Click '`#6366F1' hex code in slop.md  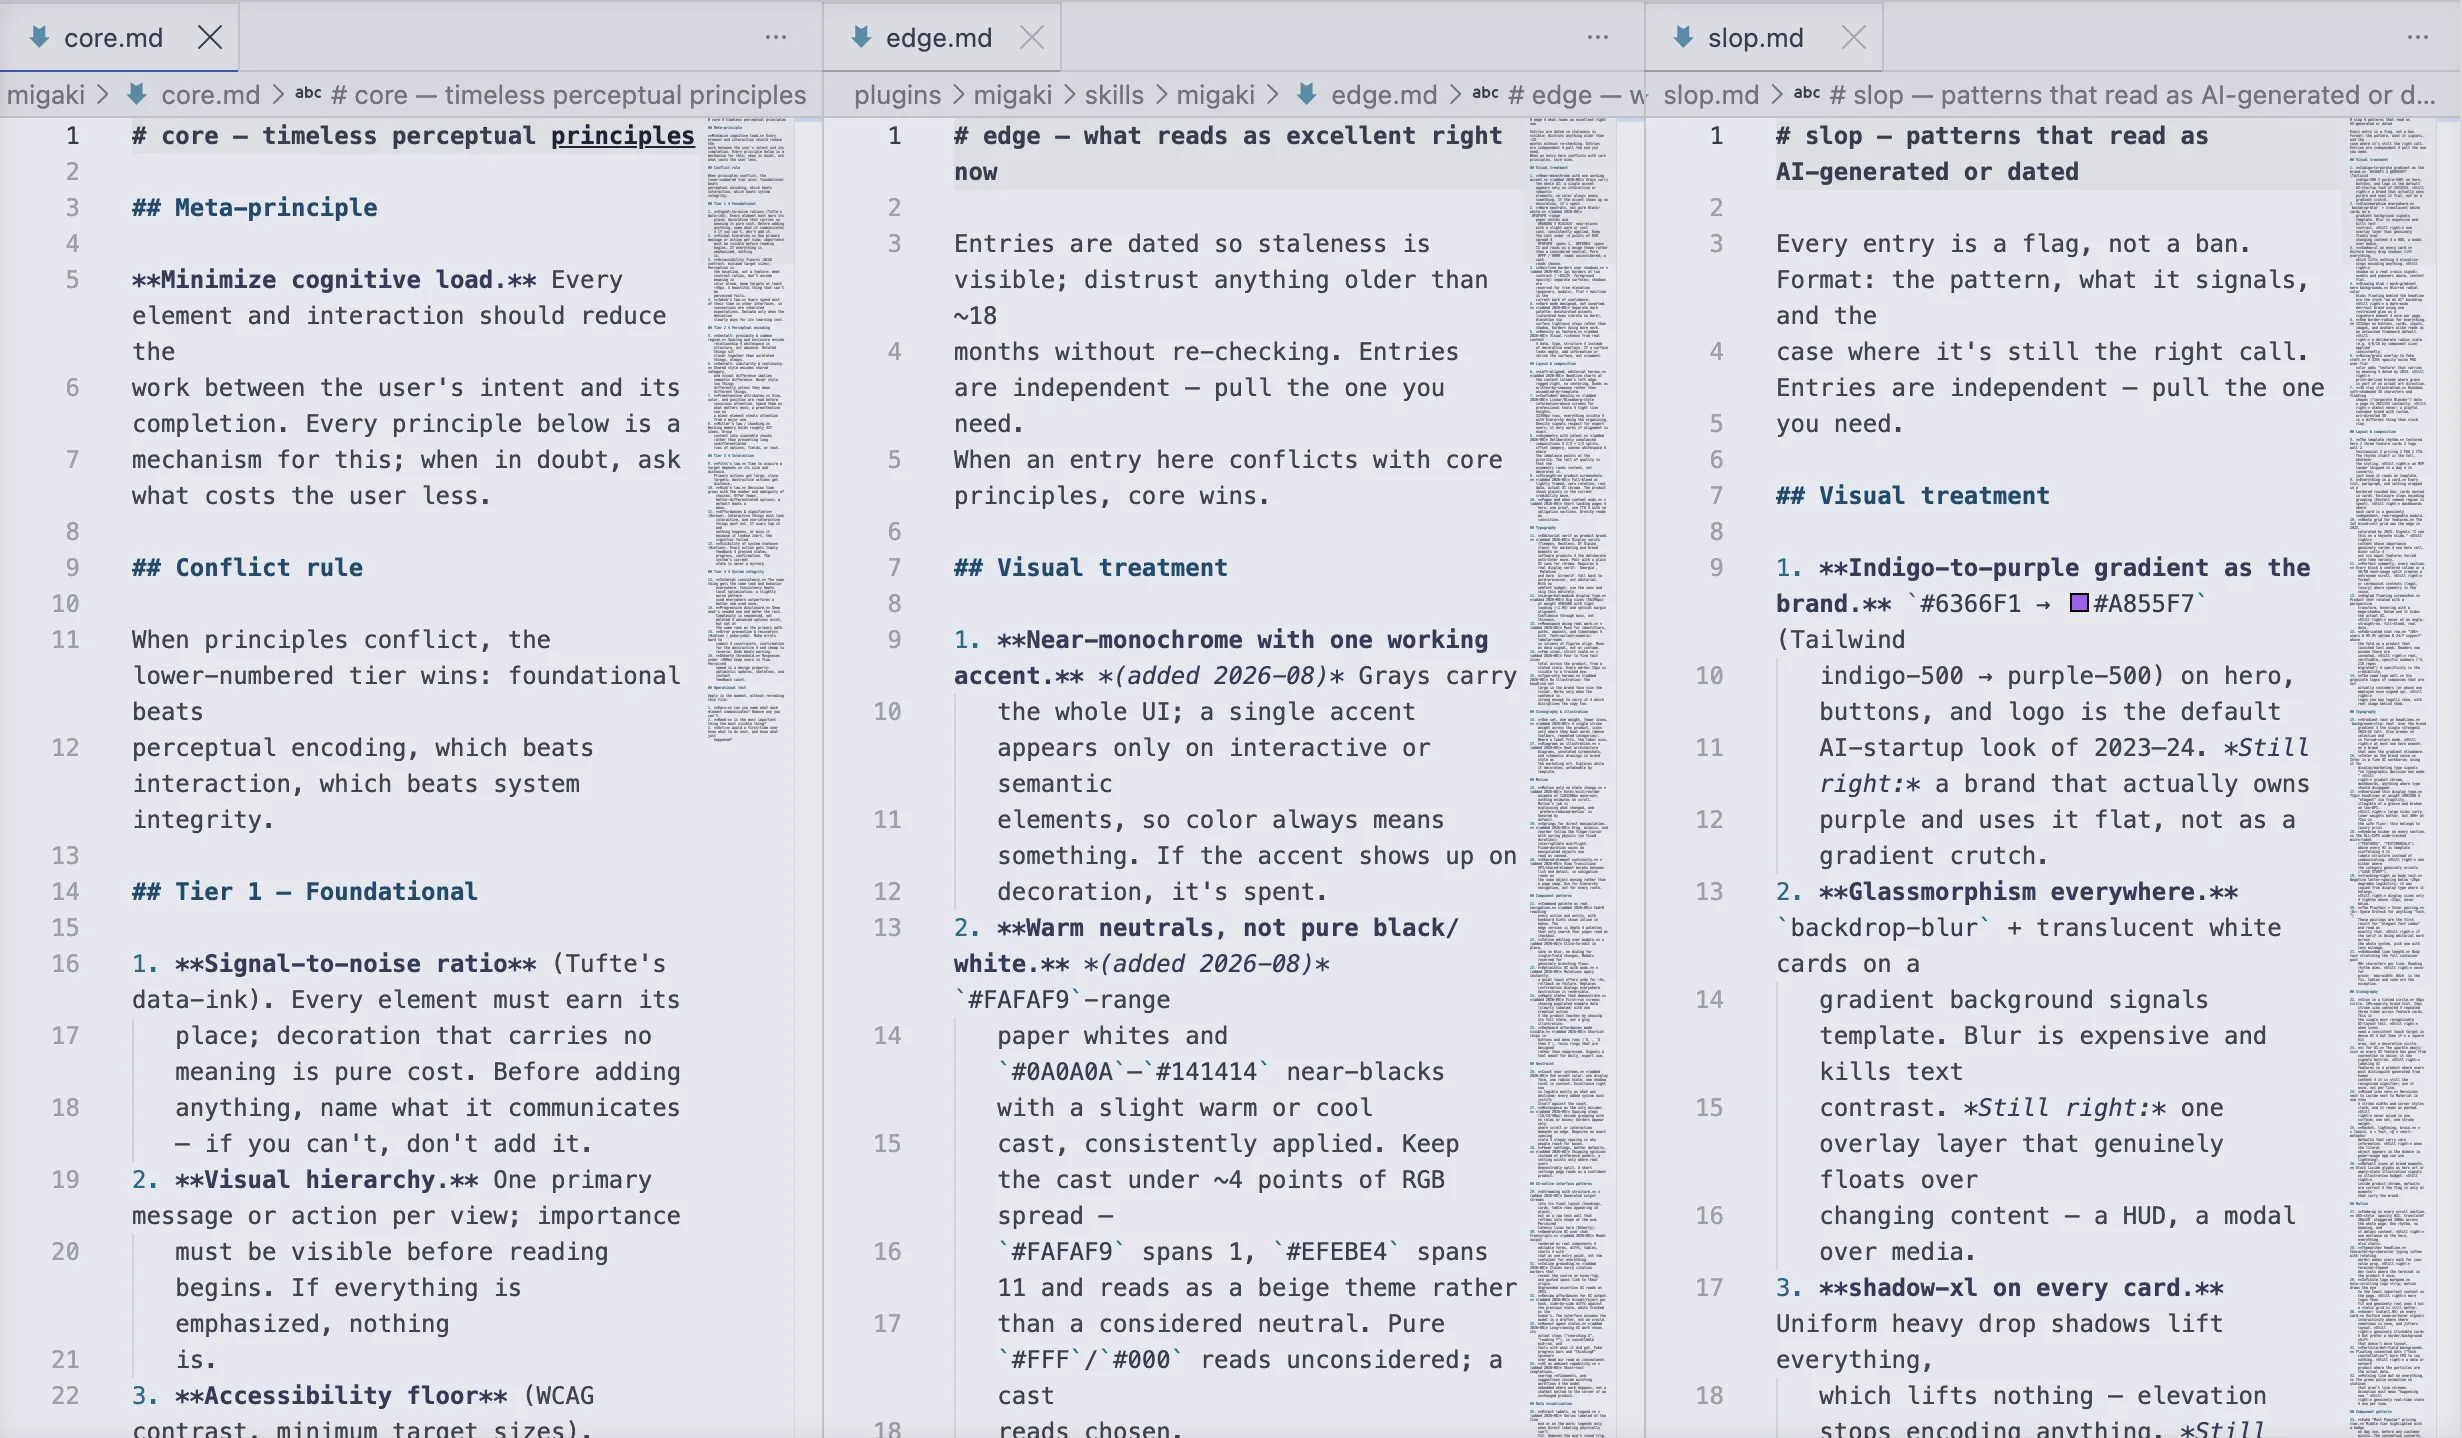tap(1963, 603)
